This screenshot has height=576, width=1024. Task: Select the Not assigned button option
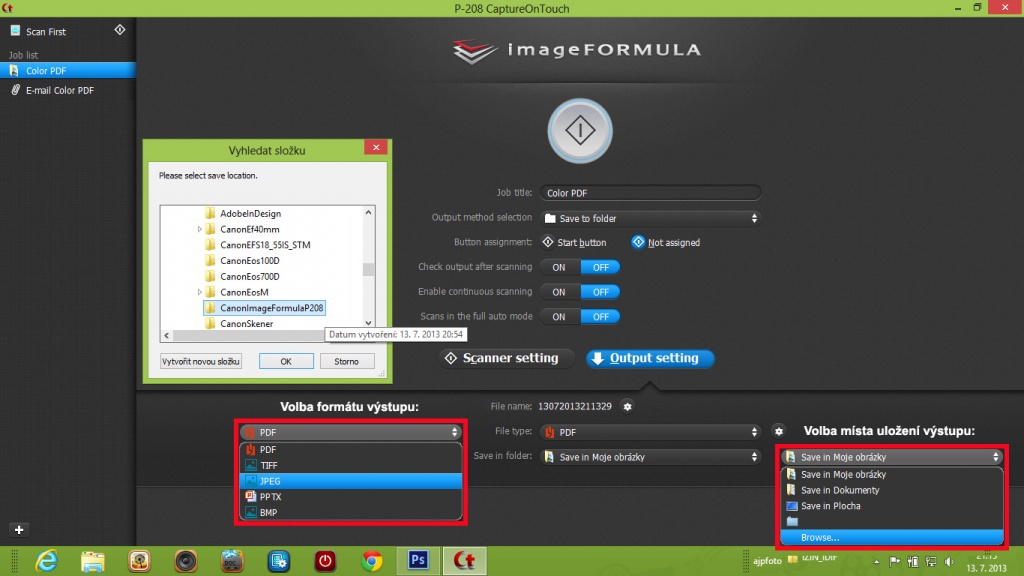666,242
